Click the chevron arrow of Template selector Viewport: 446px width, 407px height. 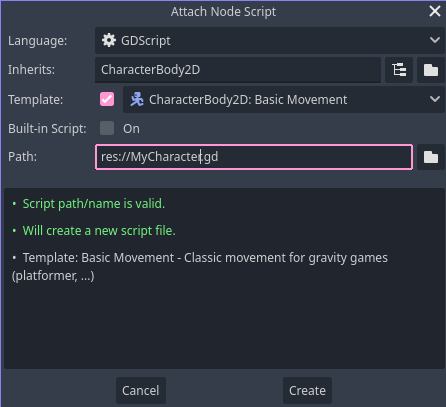click(435, 99)
